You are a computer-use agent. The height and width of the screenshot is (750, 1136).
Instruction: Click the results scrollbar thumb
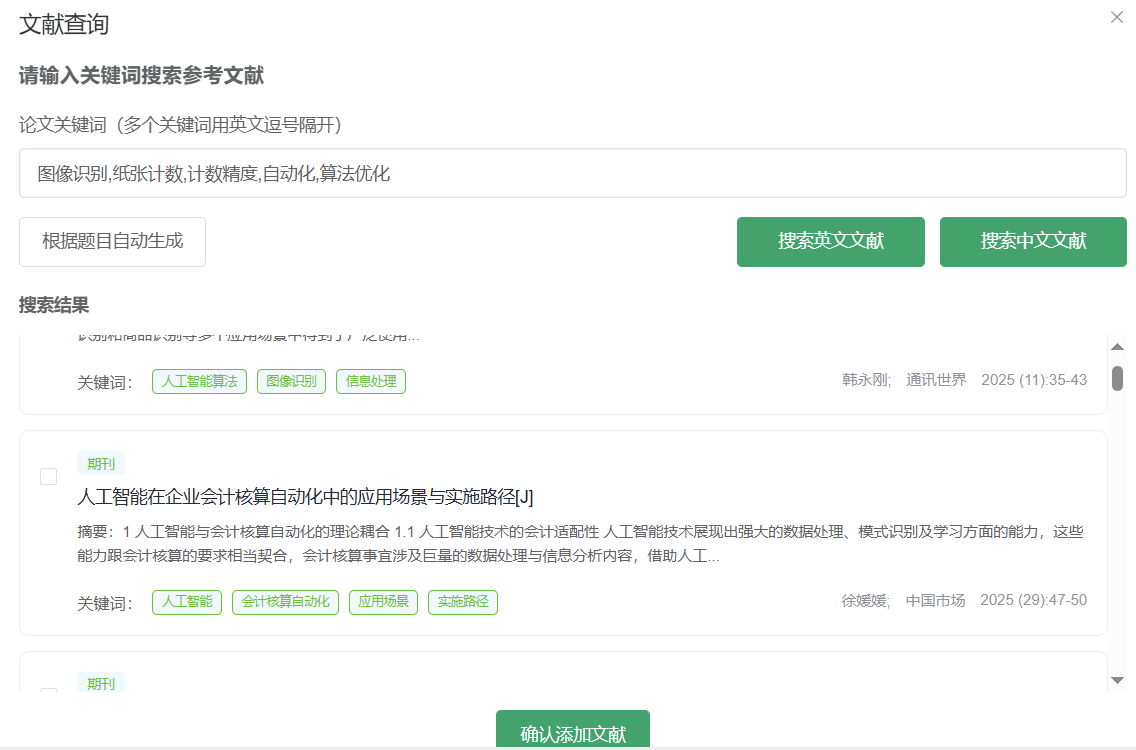(x=1116, y=380)
